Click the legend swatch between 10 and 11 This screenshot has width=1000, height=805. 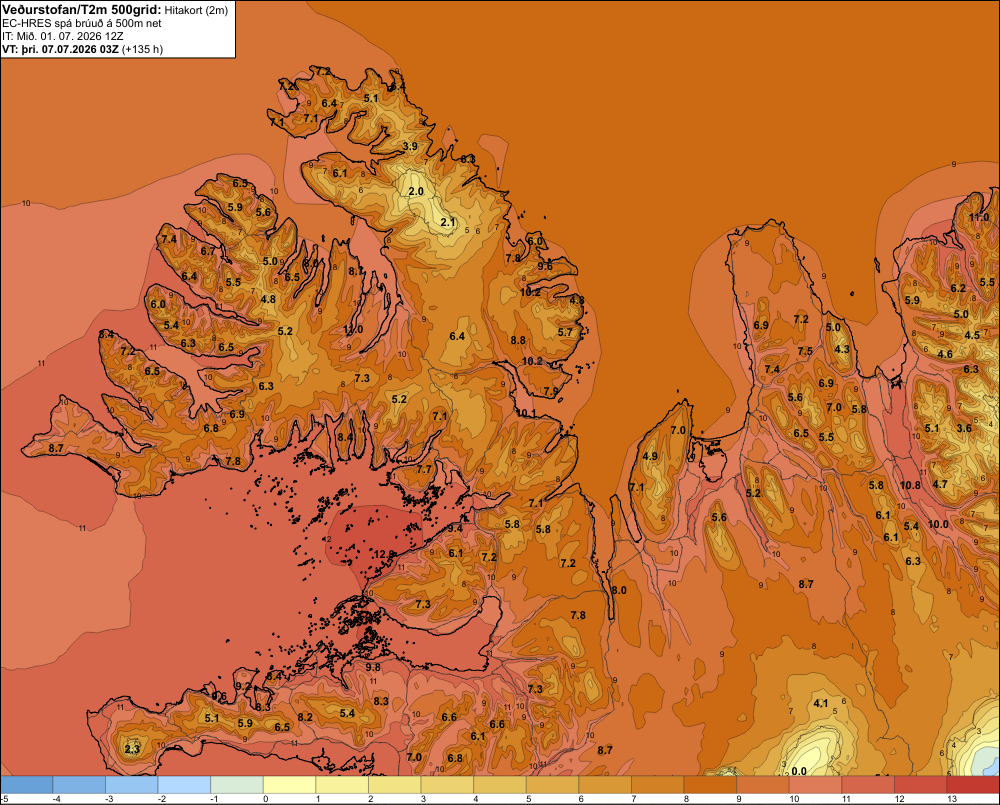pos(816,784)
